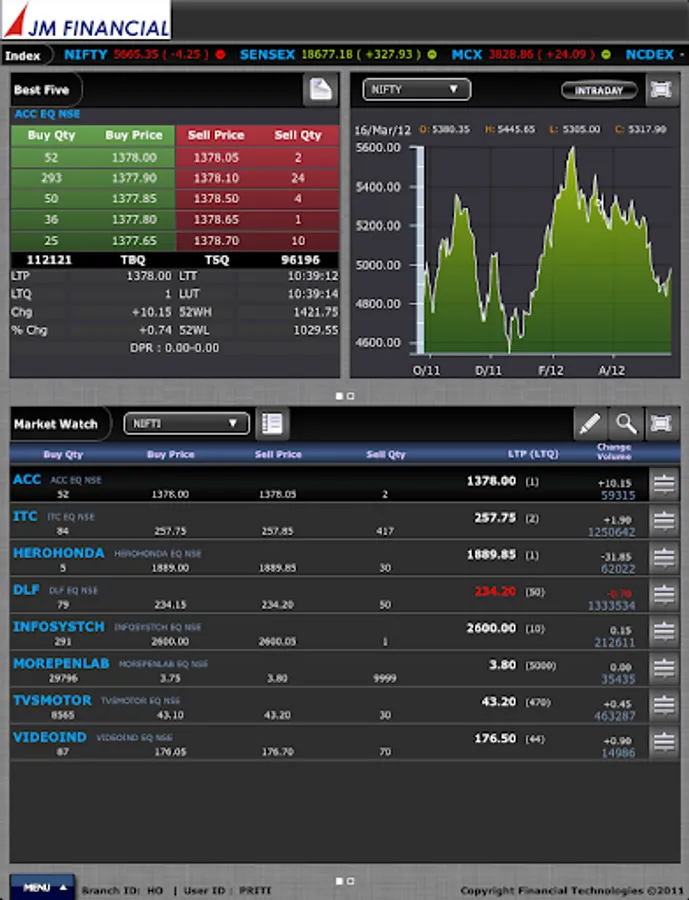Viewport: 689px width, 900px height.
Task: Open the note icon in Best Five panel
Action: click(320, 90)
